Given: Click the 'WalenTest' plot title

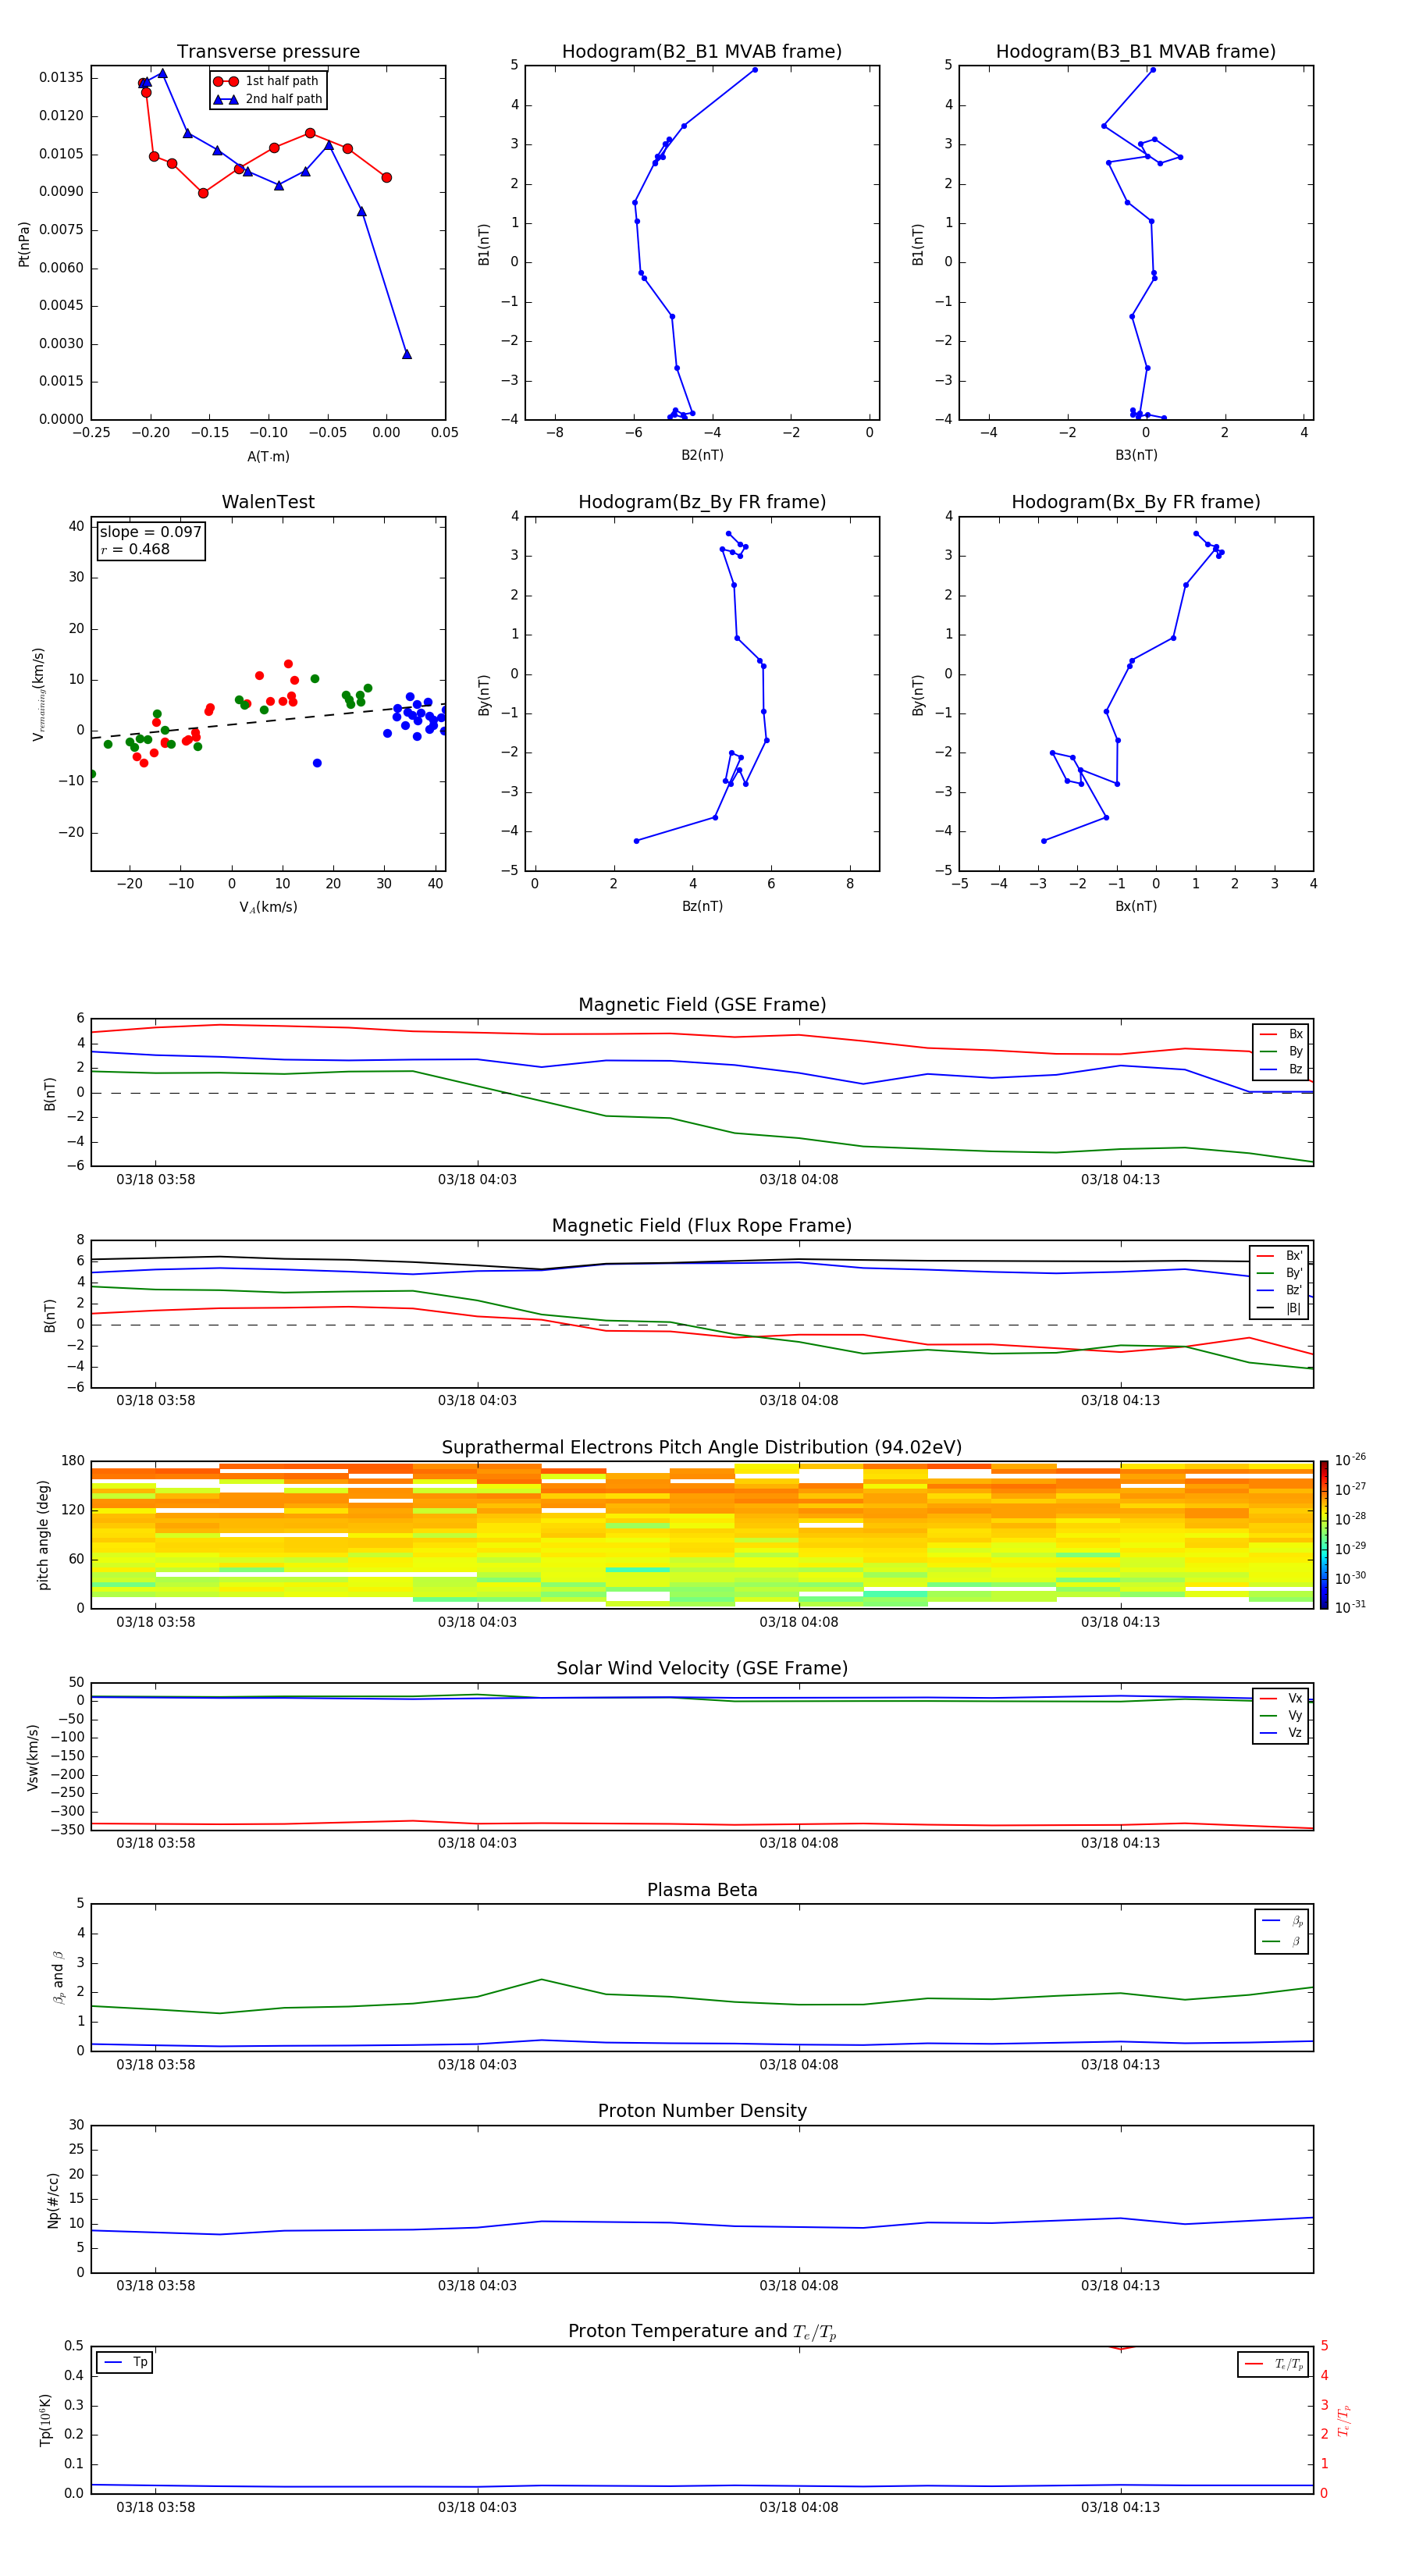Looking at the screenshot, I should [268, 502].
